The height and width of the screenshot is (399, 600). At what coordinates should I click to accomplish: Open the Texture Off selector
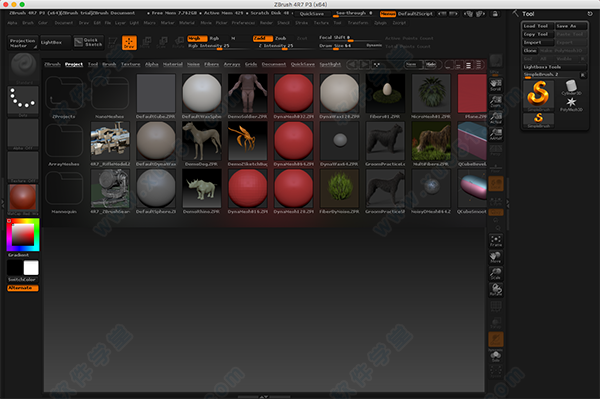tap(23, 167)
